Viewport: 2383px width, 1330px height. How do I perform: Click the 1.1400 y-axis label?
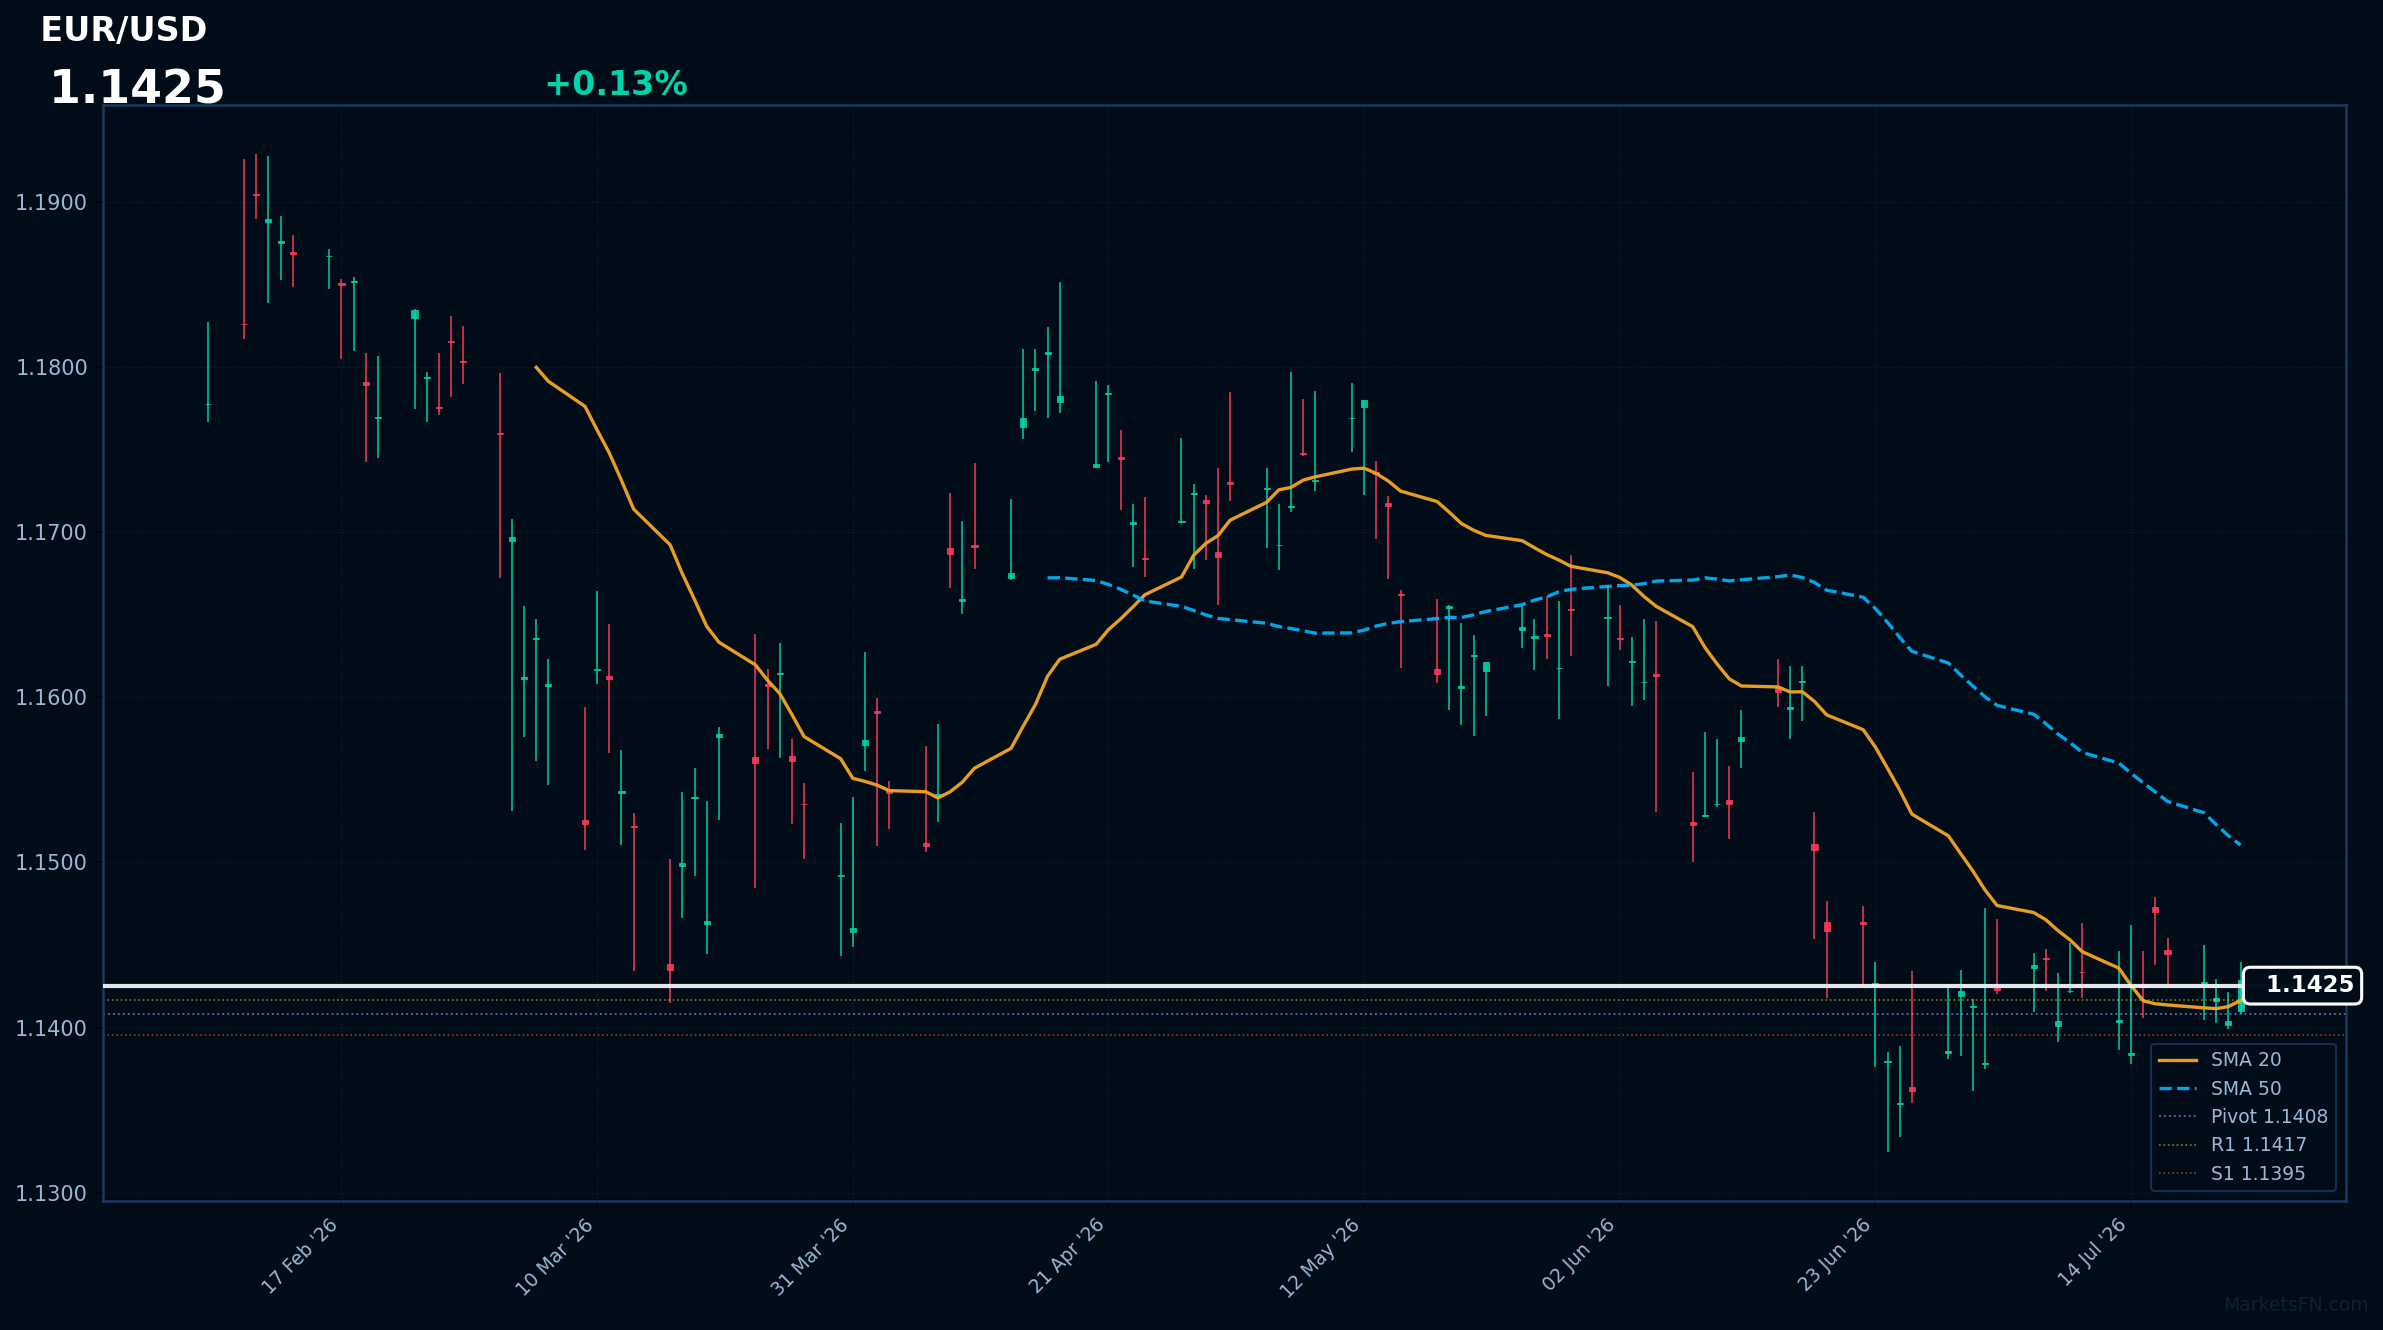tap(51, 1028)
